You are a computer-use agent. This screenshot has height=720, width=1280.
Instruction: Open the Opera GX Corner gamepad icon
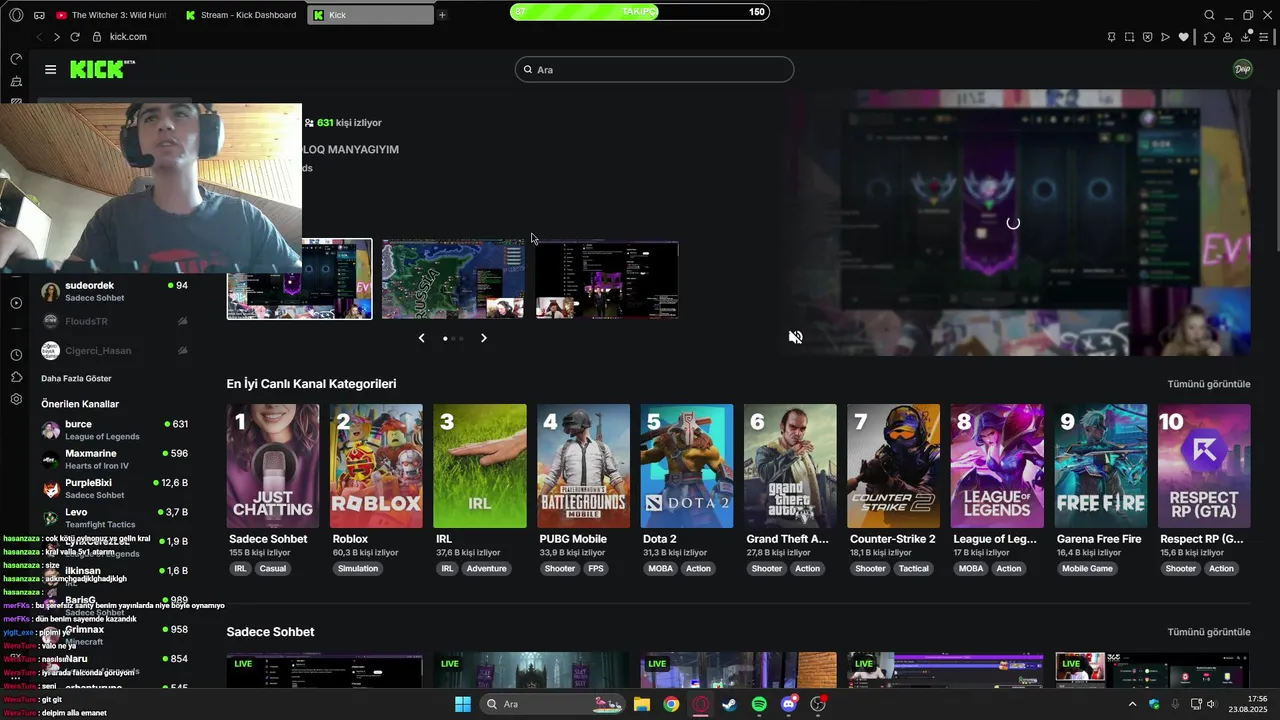39,15
